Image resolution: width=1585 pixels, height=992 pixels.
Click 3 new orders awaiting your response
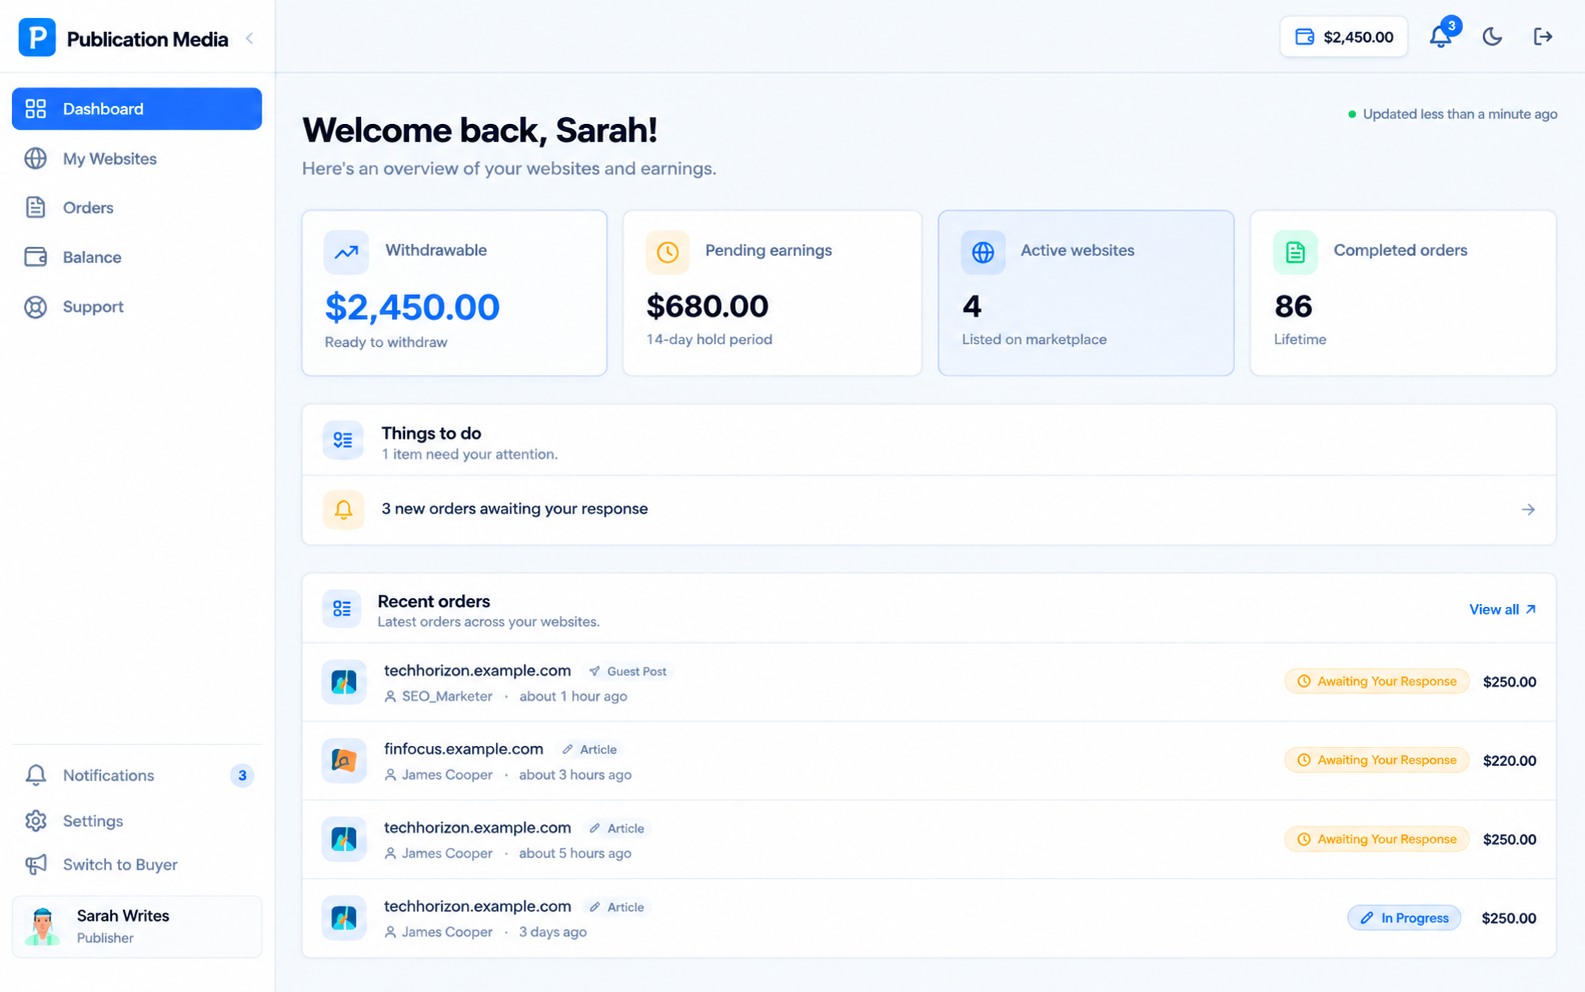514,509
